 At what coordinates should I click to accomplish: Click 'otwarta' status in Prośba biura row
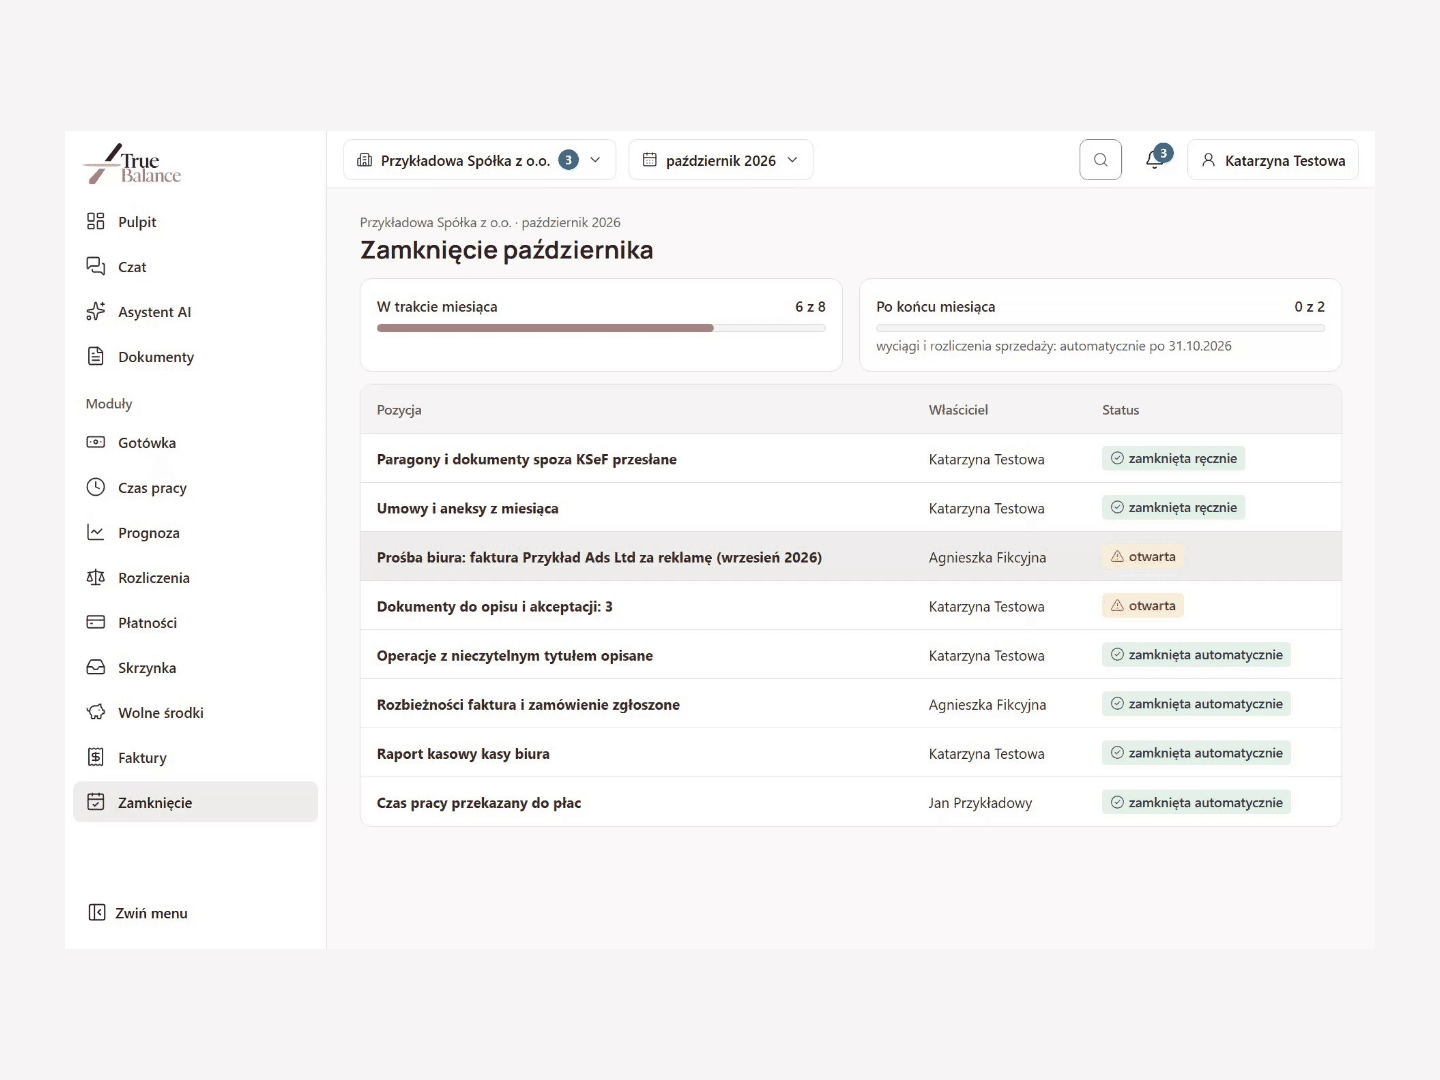point(1143,557)
